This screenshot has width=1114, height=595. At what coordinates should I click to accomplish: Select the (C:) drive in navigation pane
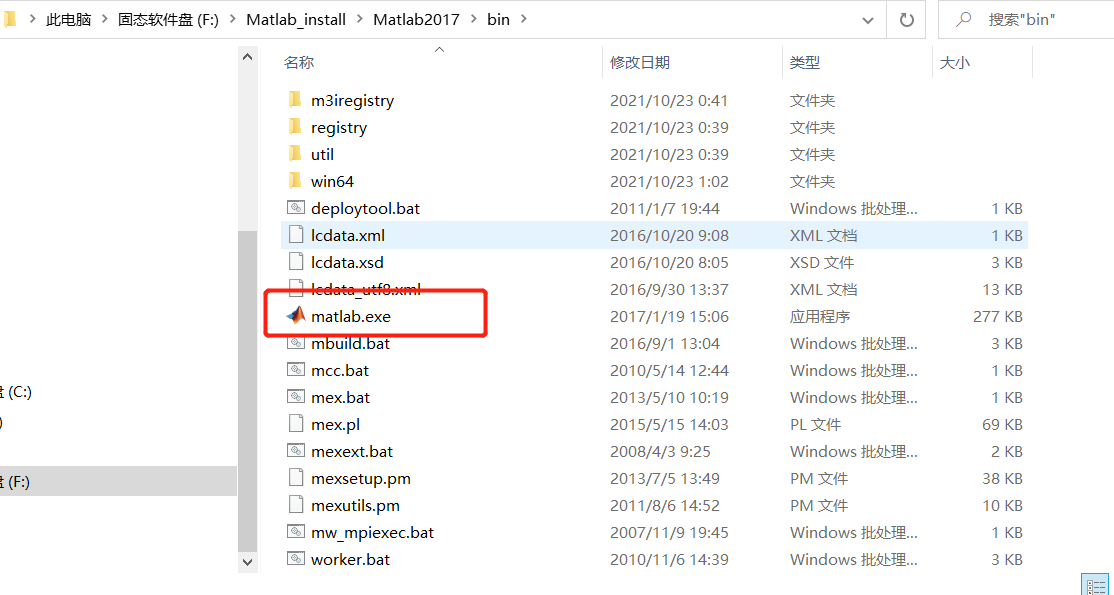16,392
